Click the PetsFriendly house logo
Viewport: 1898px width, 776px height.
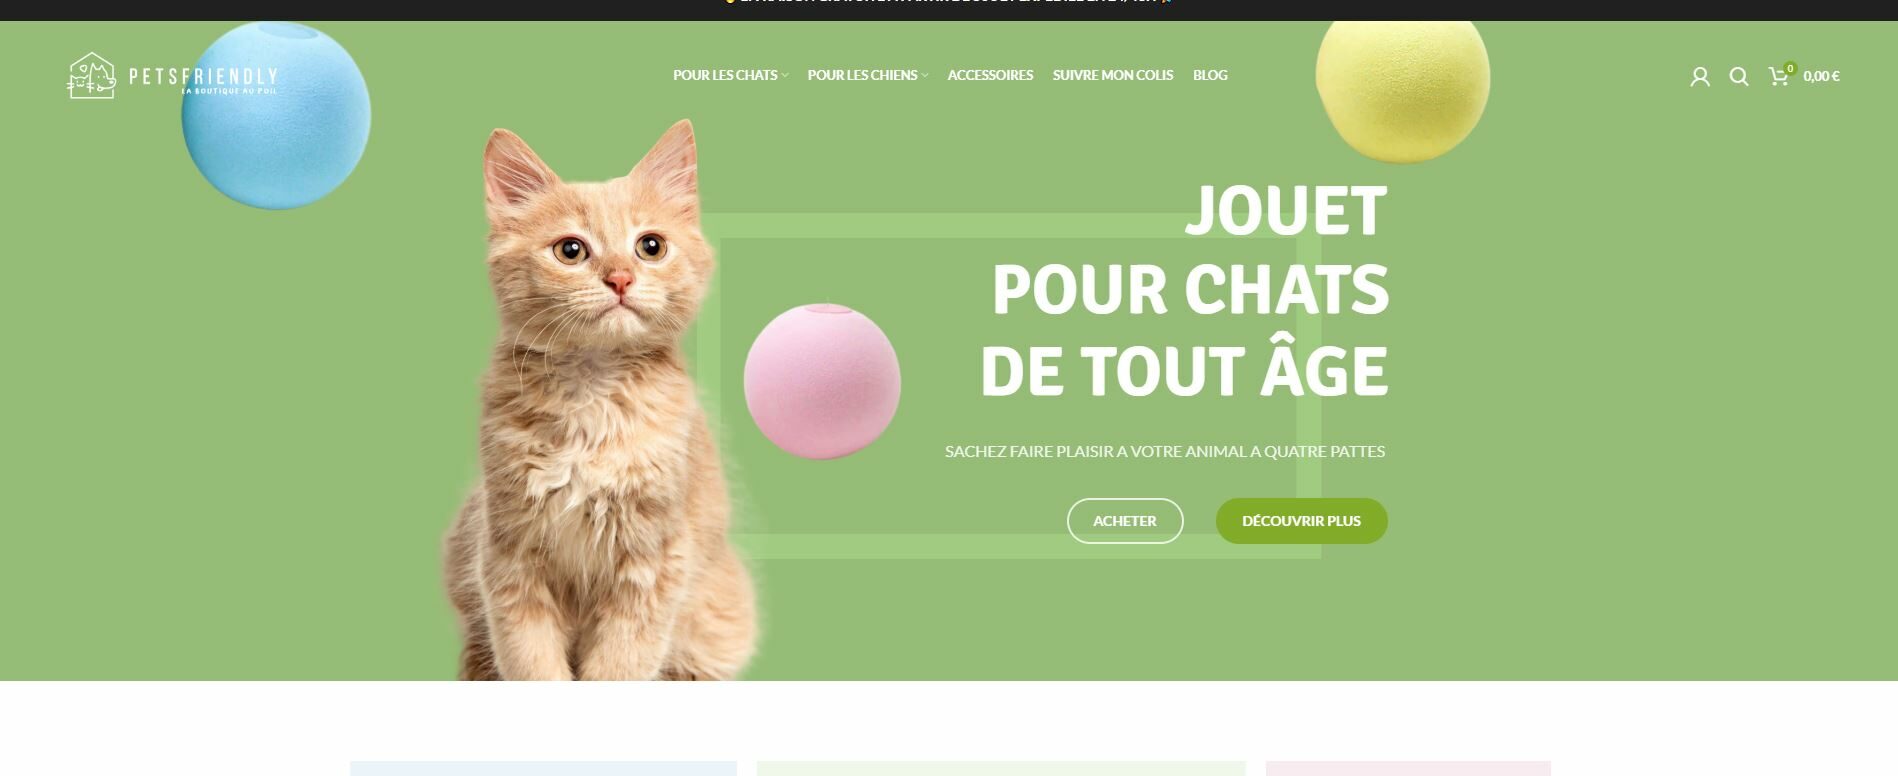[91, 76]
